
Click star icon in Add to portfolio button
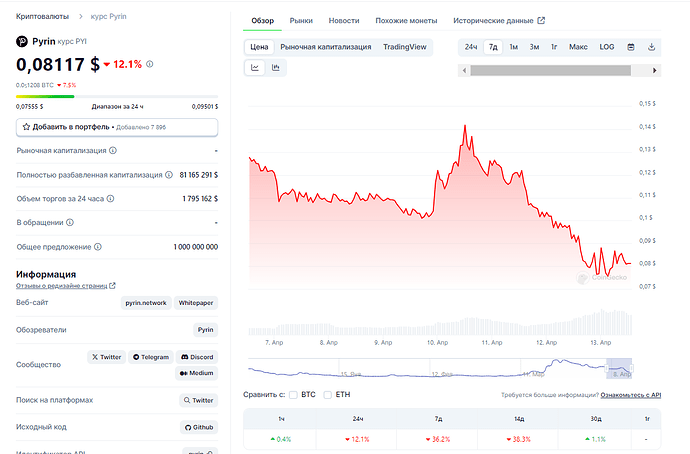coord(26,127)
